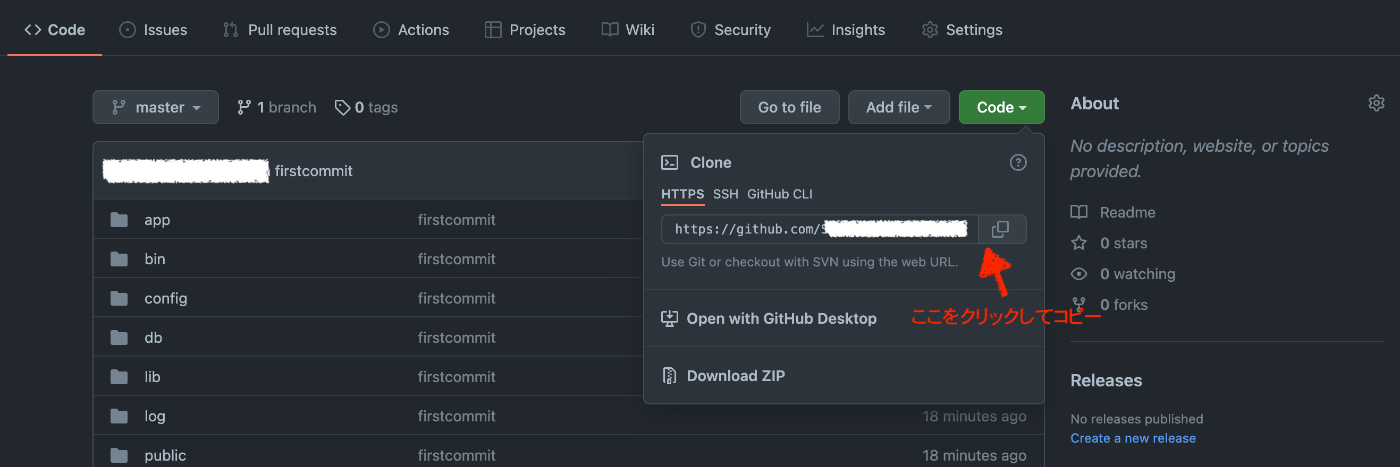The image size is (1400, 467).
Task: Click the fork icon beside 0 forks
Action: [x=1079, y=304]
